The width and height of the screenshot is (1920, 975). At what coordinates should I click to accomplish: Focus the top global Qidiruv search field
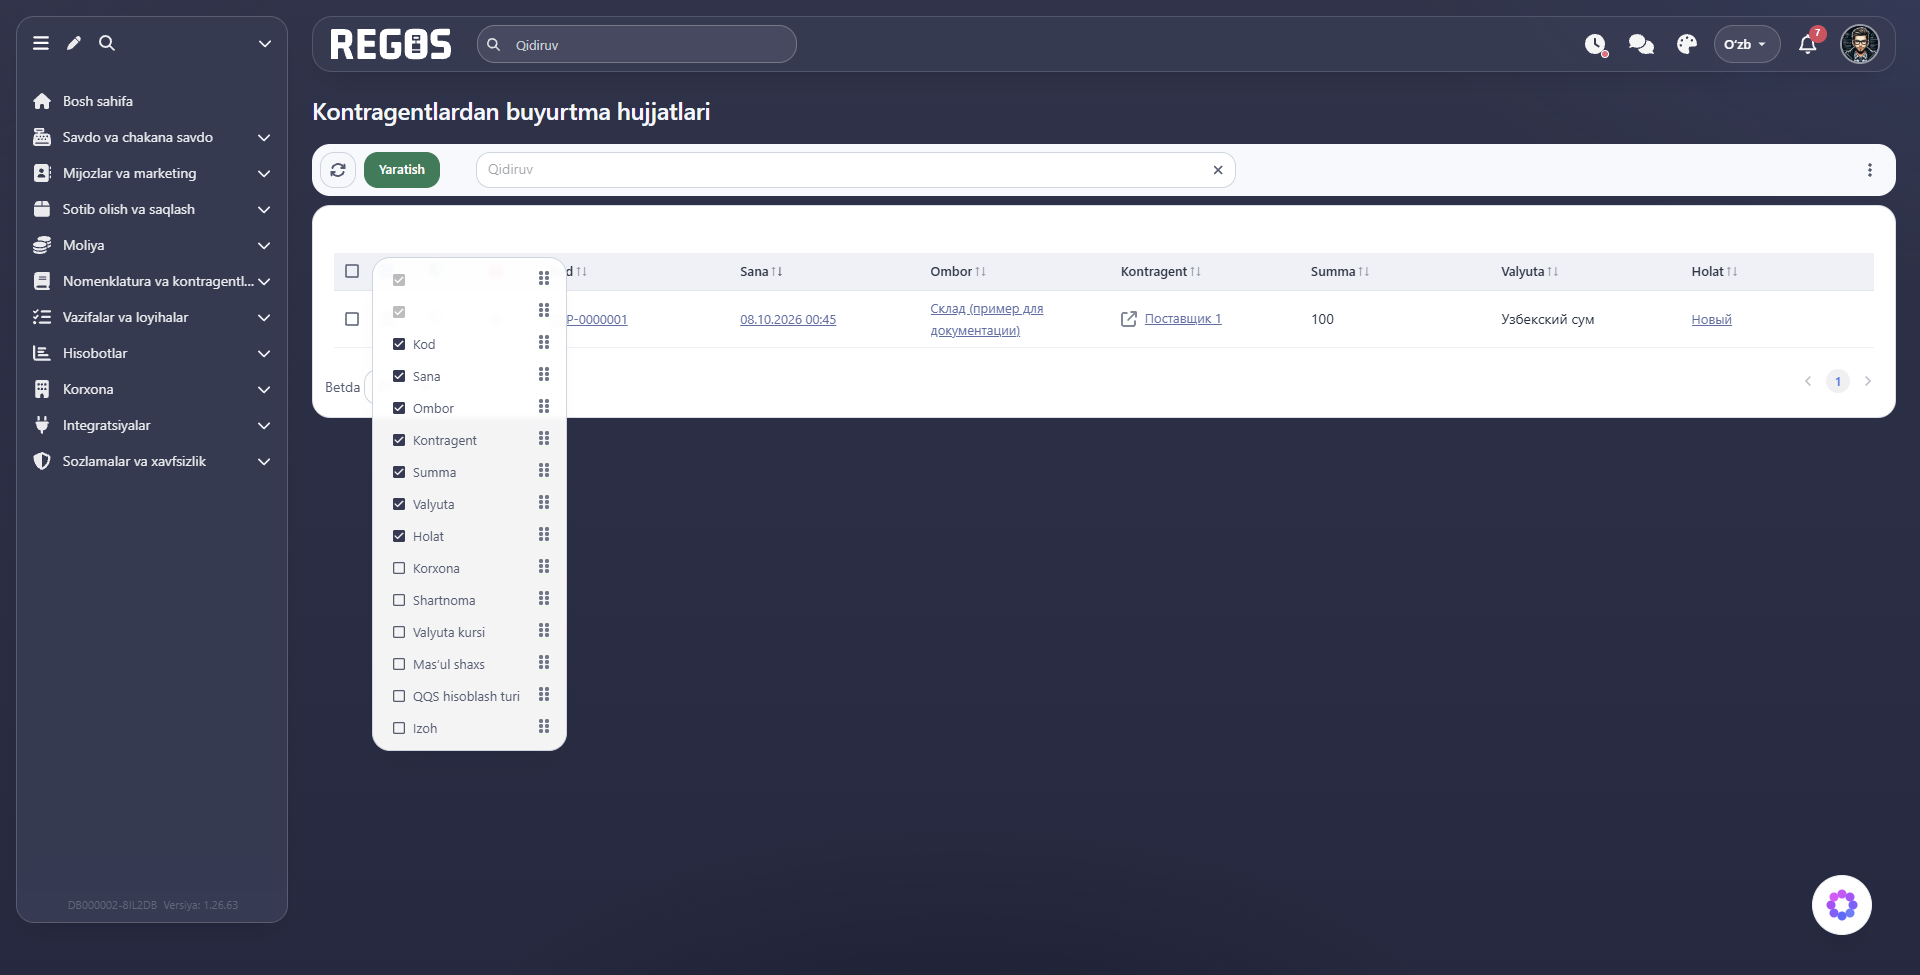click(x=637, y=44)
